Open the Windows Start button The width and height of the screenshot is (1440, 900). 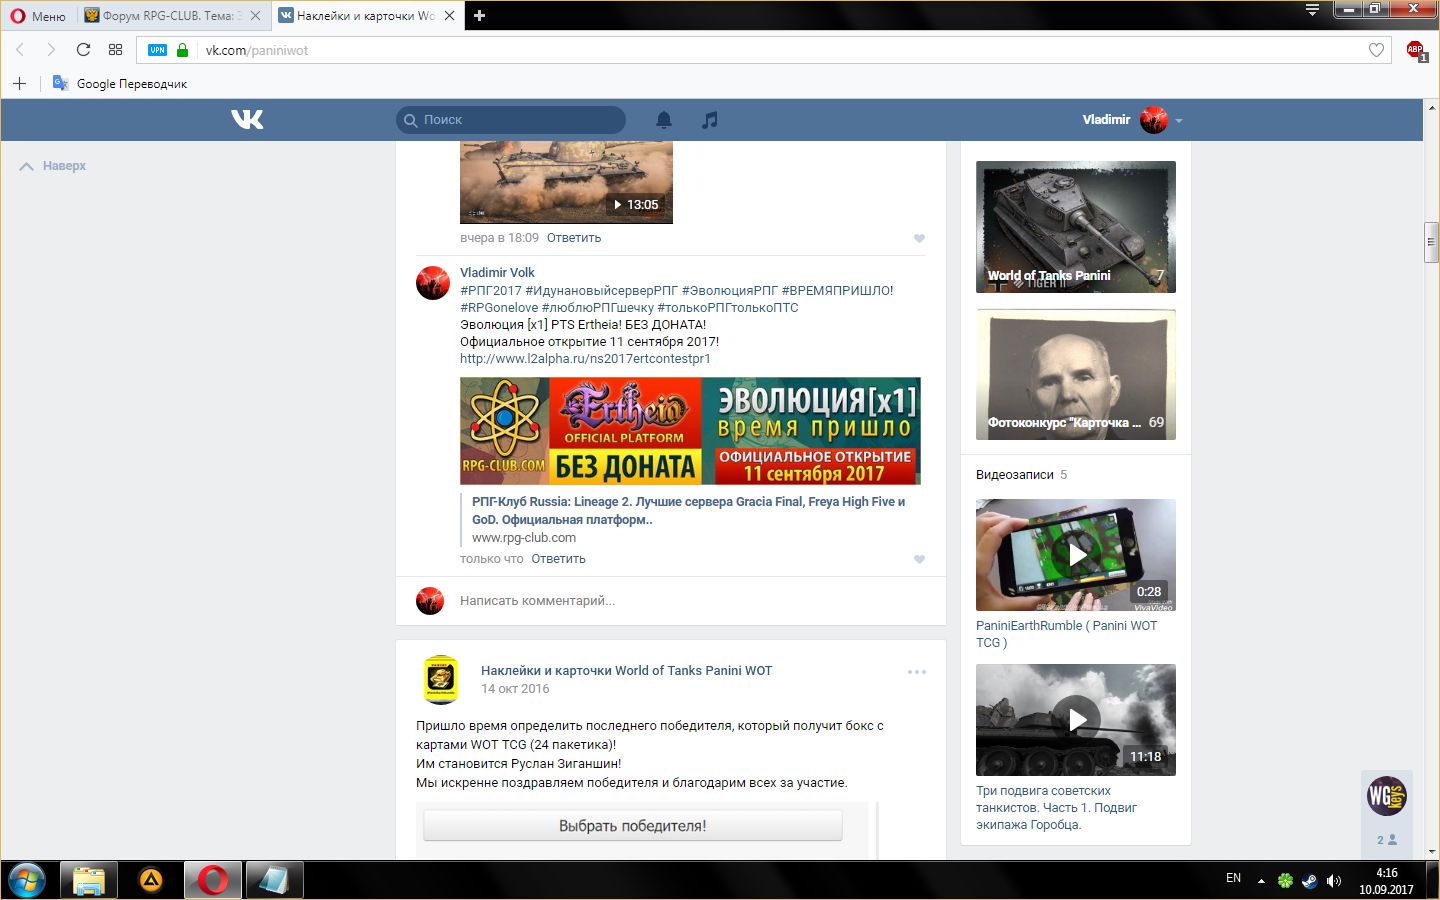25,881
